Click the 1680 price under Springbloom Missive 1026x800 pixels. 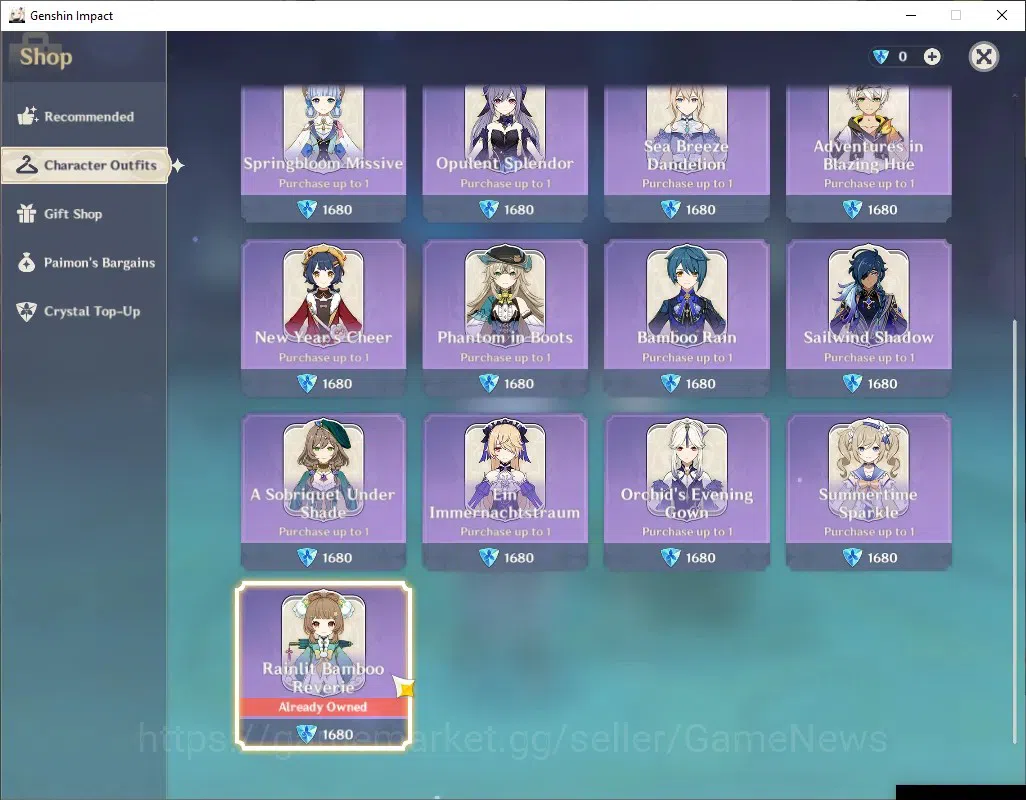pos(337,209)
